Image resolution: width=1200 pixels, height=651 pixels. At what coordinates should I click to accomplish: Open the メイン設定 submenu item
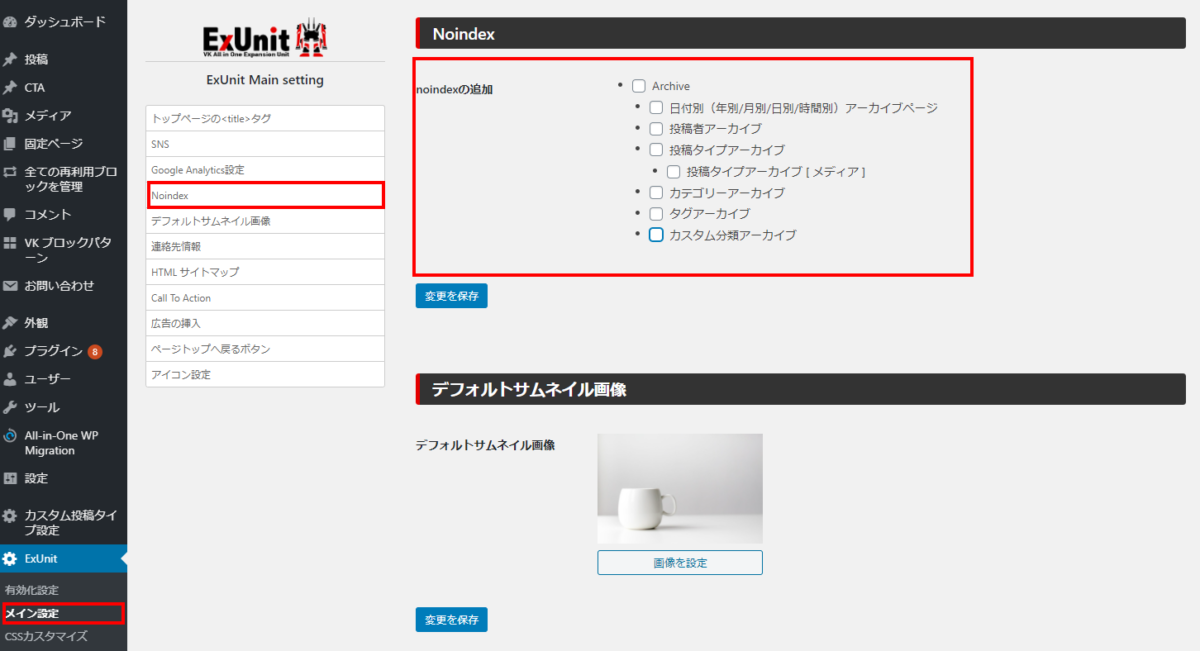(32, 613)
